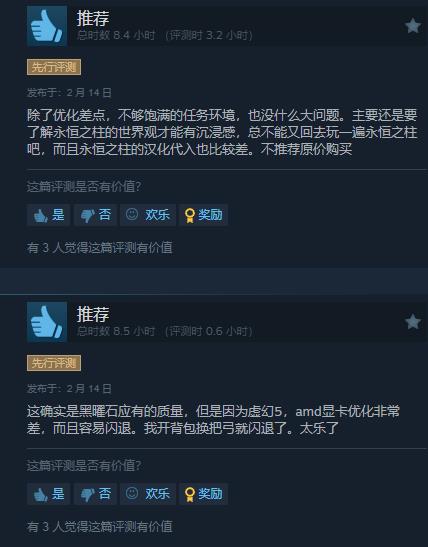This screenshot has height=547, width=428.
Task: Click the thumbs-up recommend icon of first review
Action: pyautogui.click(x=47, y=26)
